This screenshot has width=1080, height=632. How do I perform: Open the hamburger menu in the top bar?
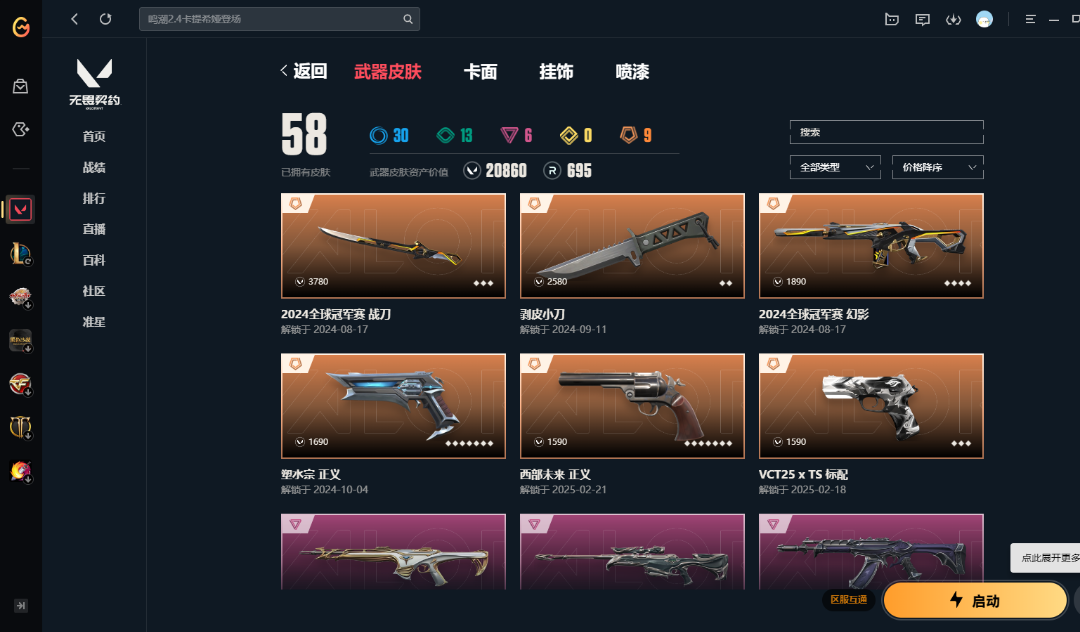(1030, 19)
